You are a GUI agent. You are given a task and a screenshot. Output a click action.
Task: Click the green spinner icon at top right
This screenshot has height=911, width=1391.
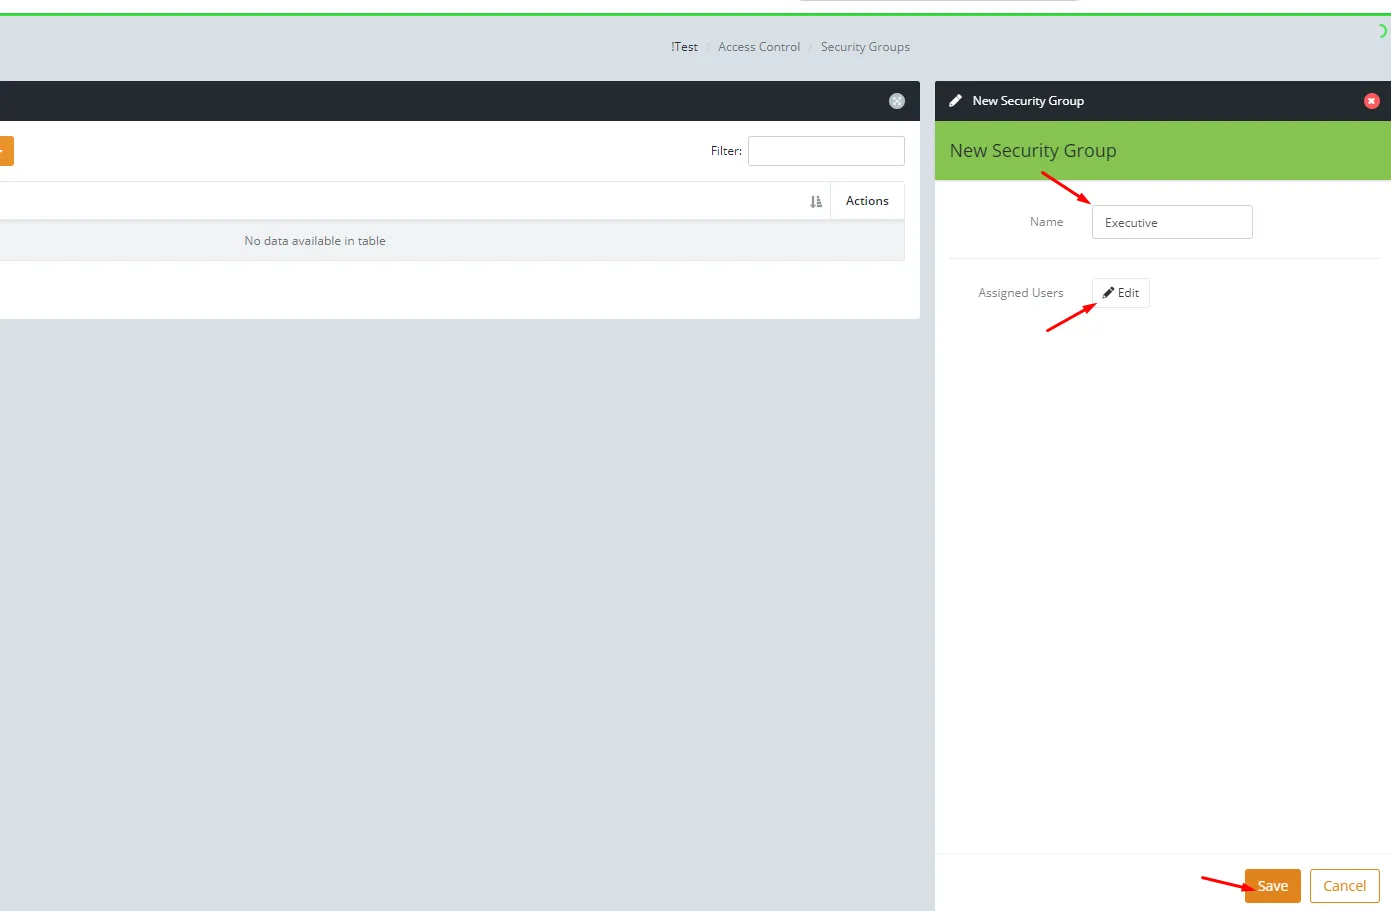point(1382,30)
